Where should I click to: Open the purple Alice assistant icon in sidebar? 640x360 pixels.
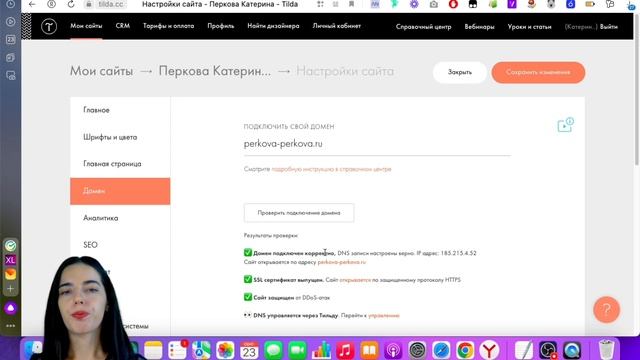tap(11, 308)
